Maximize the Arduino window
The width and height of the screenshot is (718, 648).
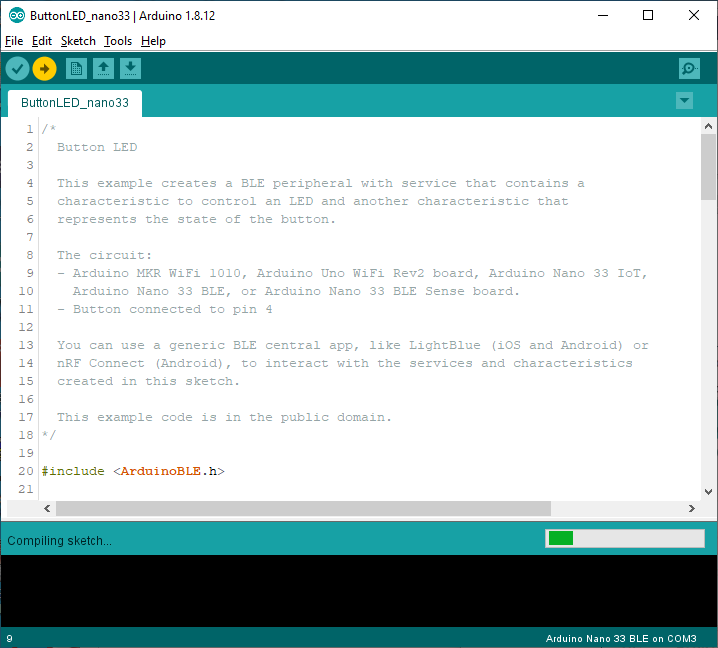coord(648,16)
